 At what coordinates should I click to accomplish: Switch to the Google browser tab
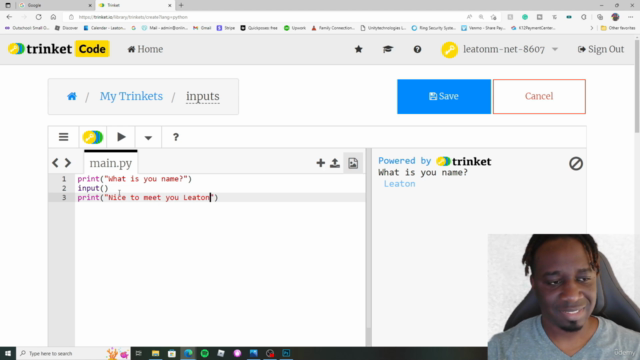pos(55,5)
